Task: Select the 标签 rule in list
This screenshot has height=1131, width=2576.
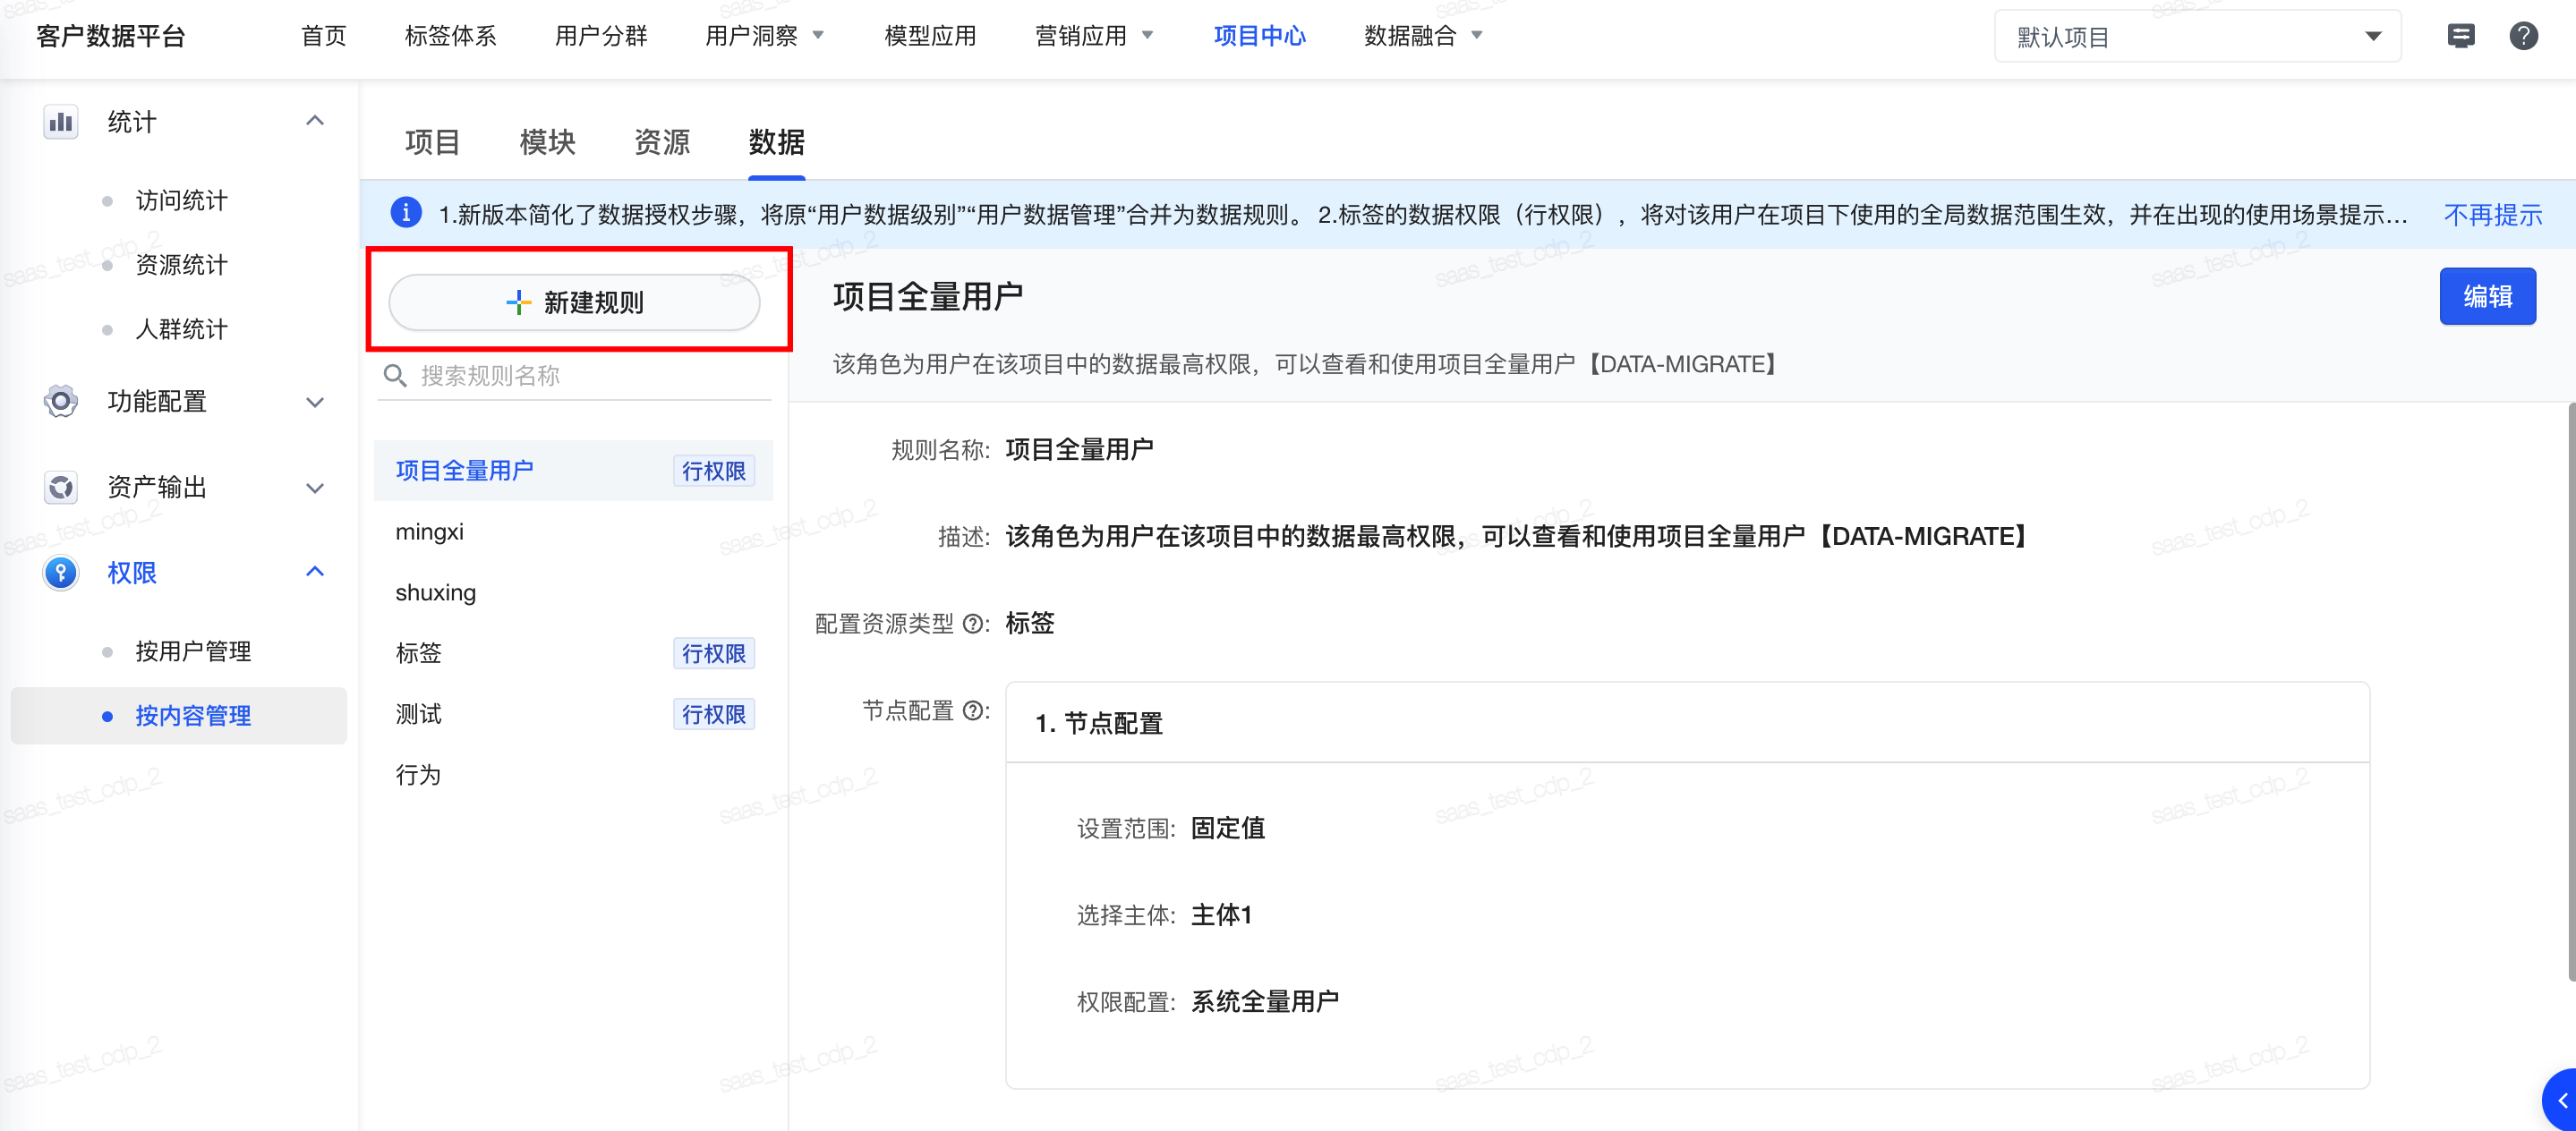Action: click(x=573, y=653)
